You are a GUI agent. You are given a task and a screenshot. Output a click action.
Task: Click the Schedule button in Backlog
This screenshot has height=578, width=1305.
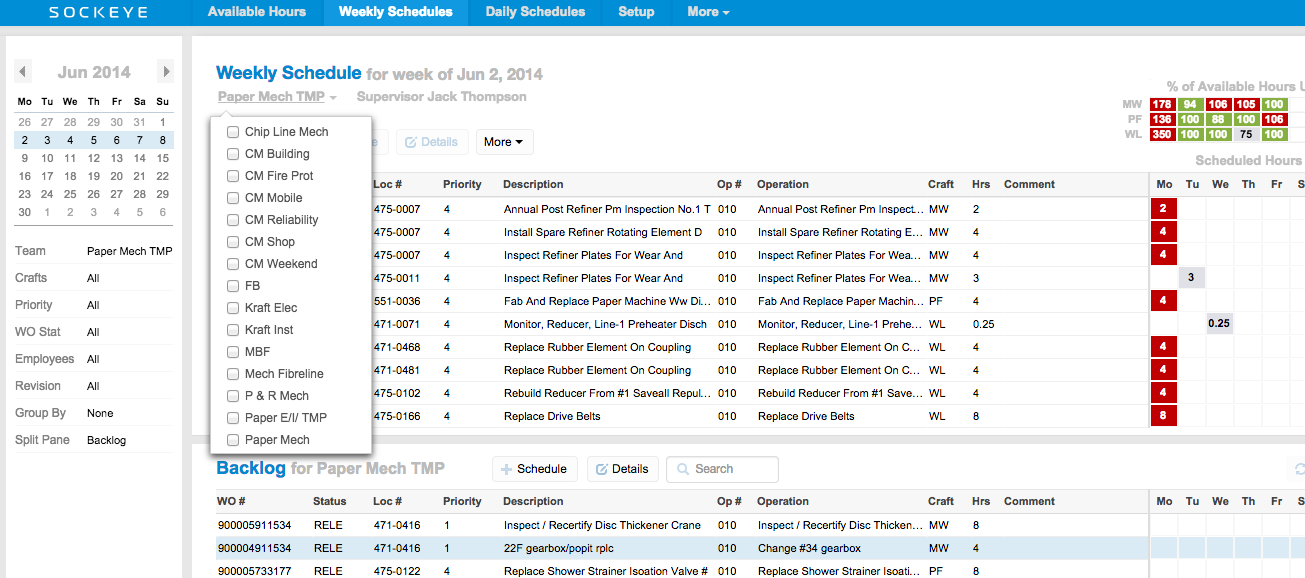(x=535, y=469)
